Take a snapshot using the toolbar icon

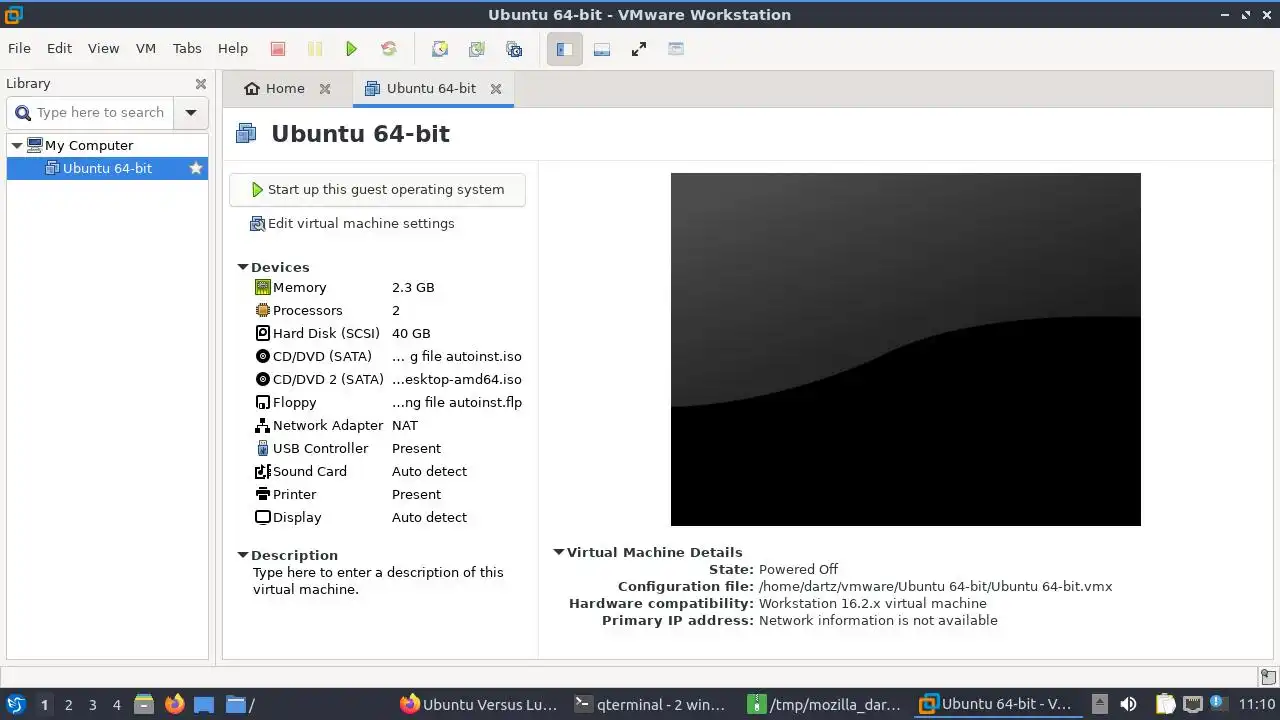pos(439,49)
